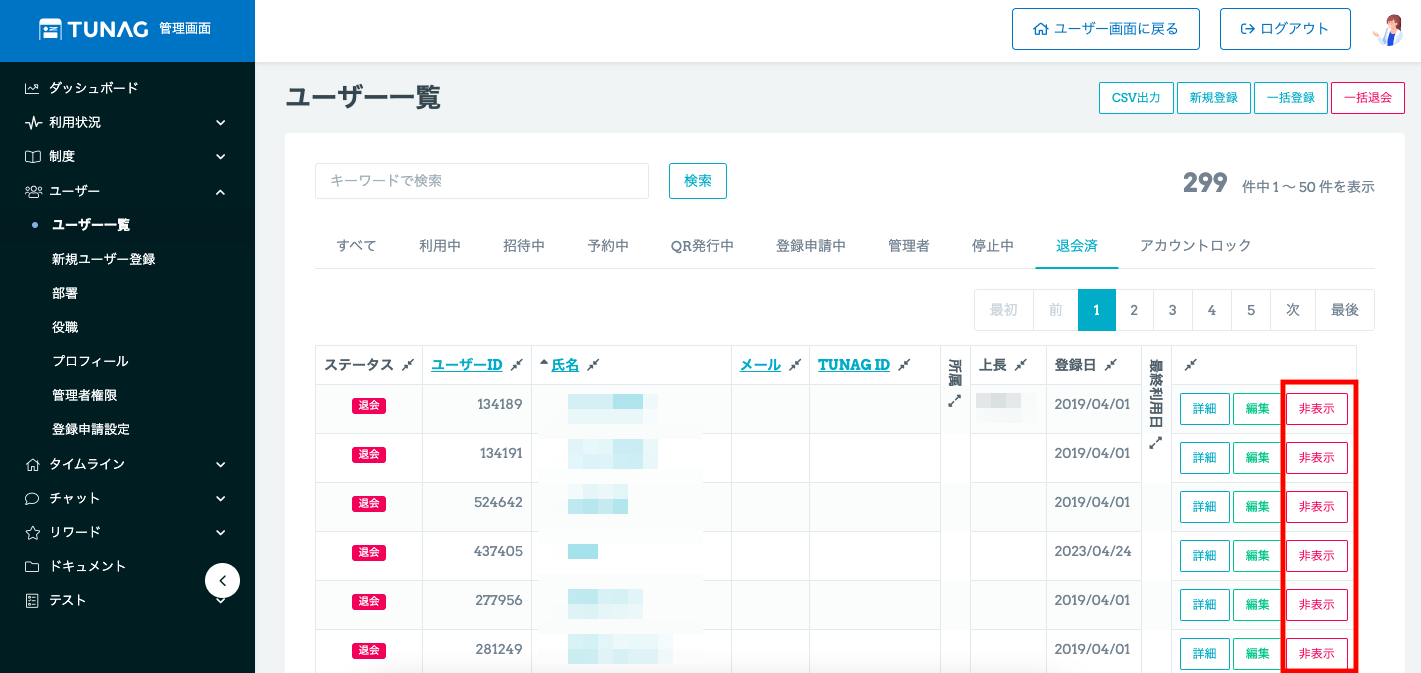This screenshot has height=673, width=1421.
Task: Click 非表示 for user 134191
Action: click(1317, 458)
